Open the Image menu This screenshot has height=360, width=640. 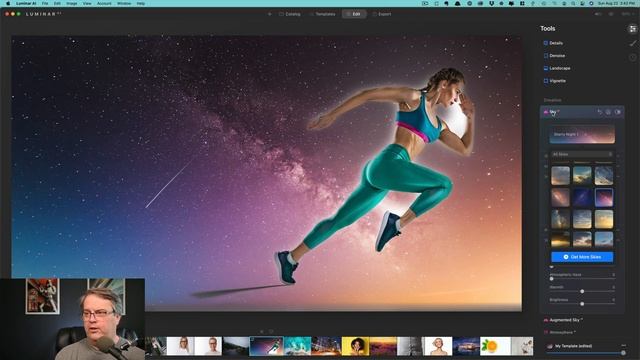[72, 3]
